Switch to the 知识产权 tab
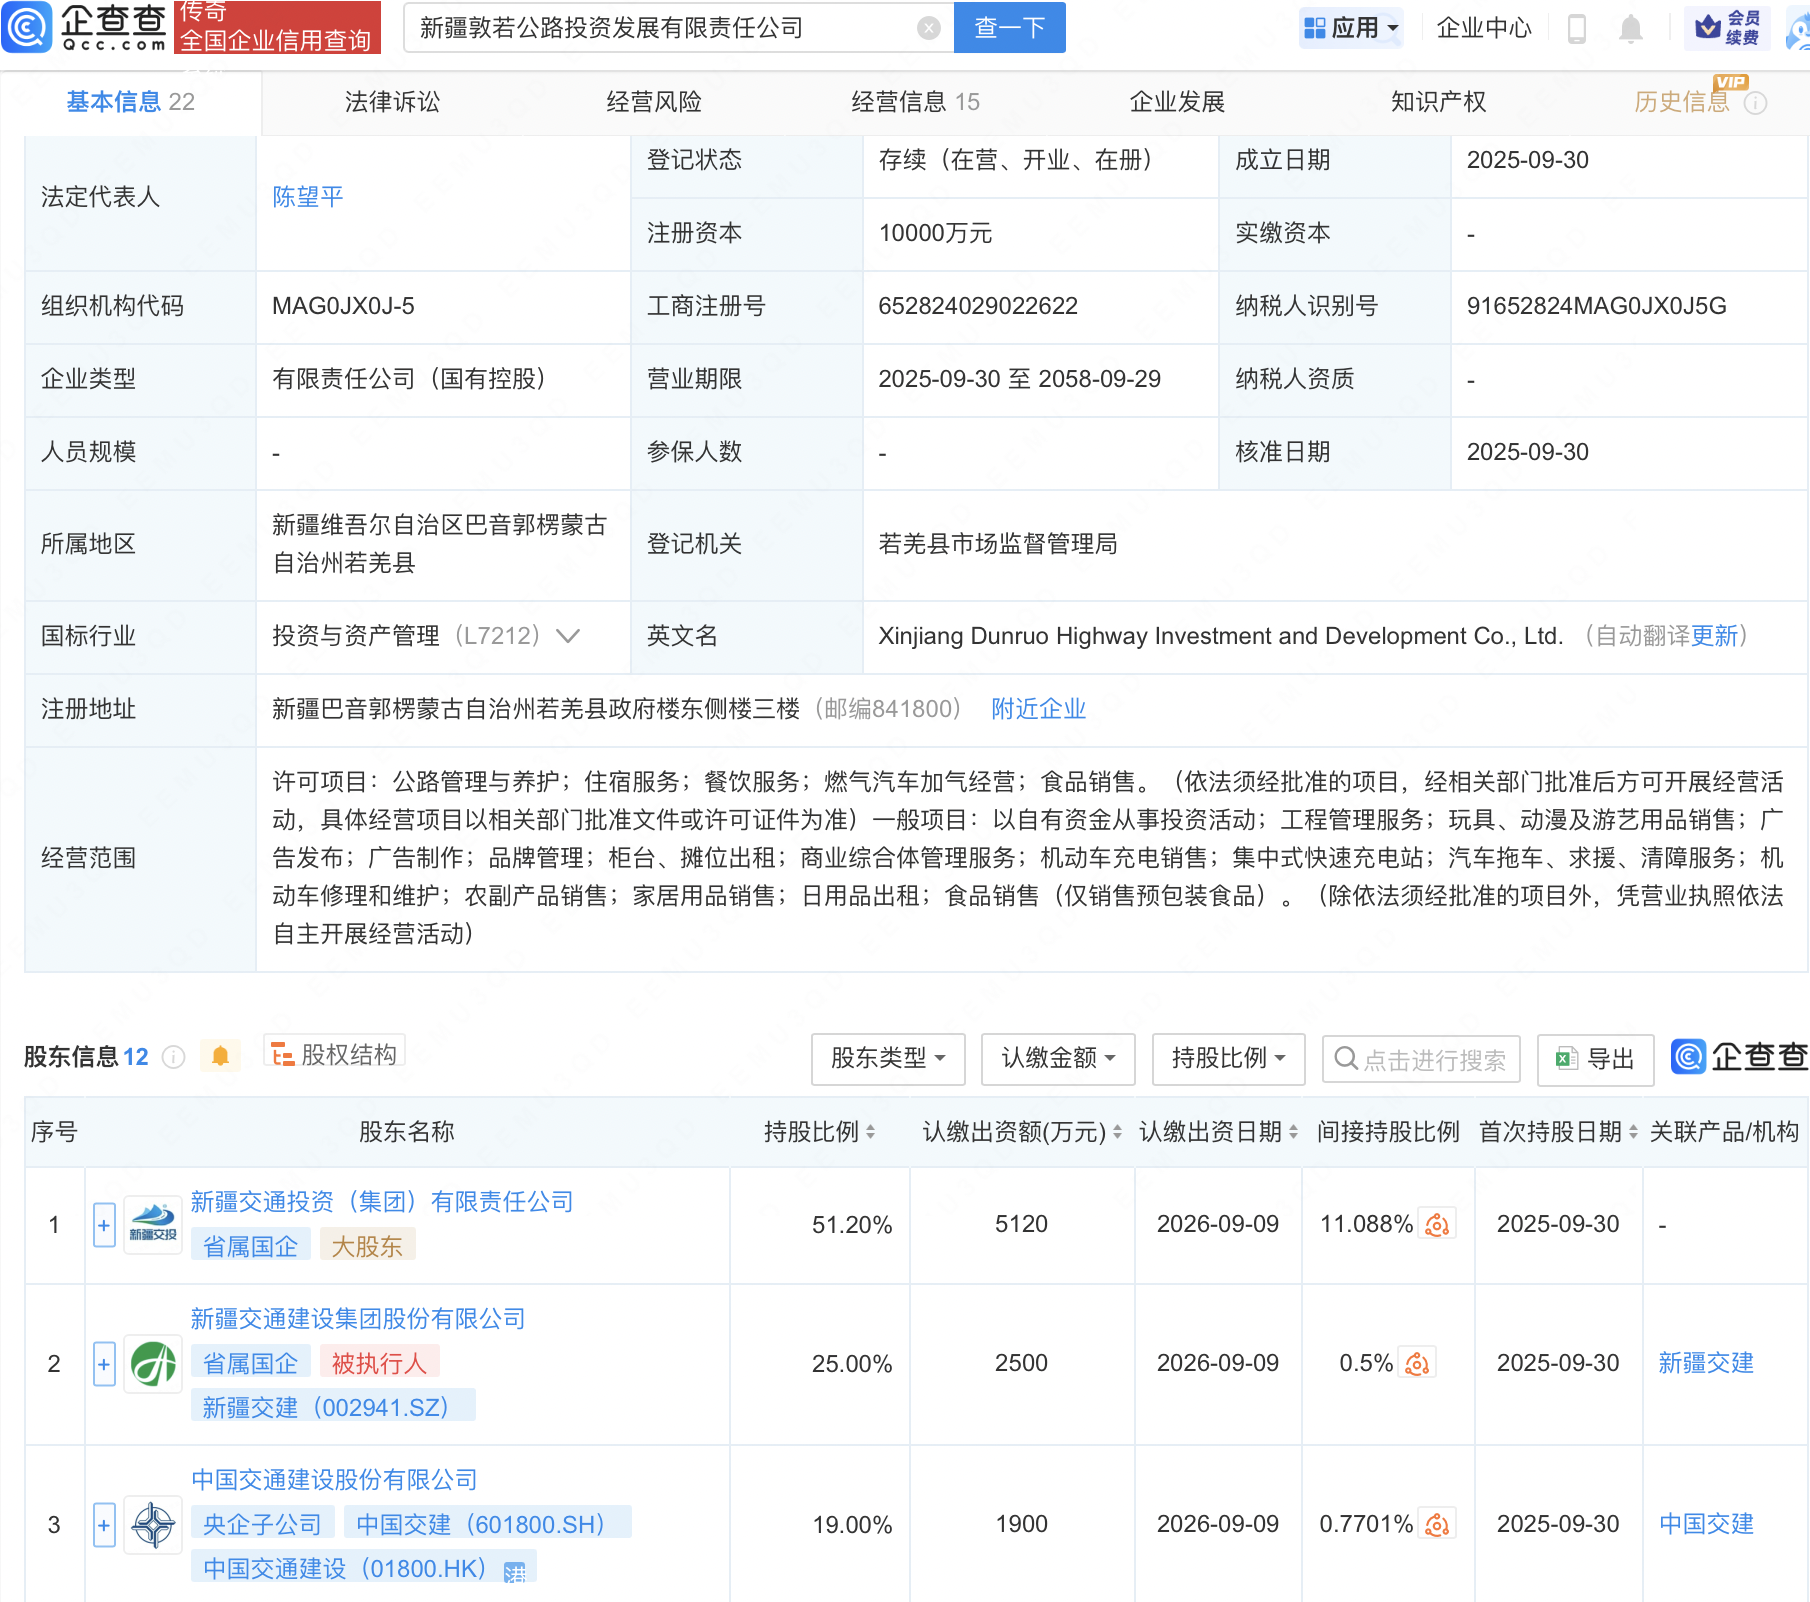Screen dimensions: 1810x1602 coord(1438,102)
